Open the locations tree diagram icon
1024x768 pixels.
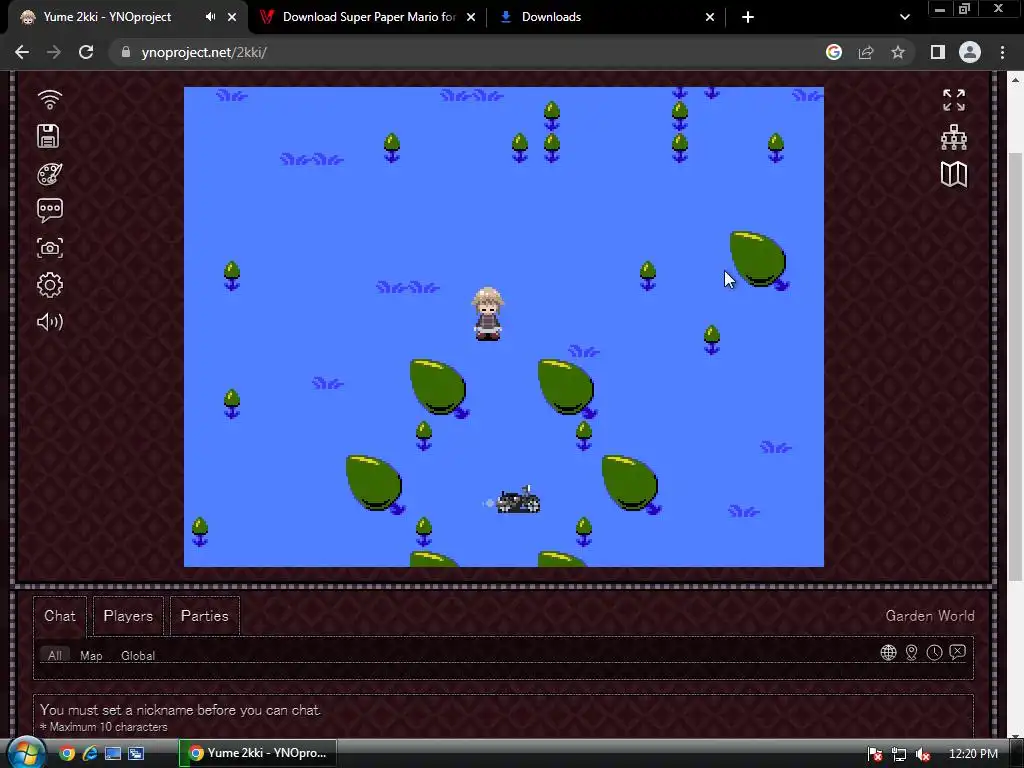pyautogui.click(x=953, y=137)
